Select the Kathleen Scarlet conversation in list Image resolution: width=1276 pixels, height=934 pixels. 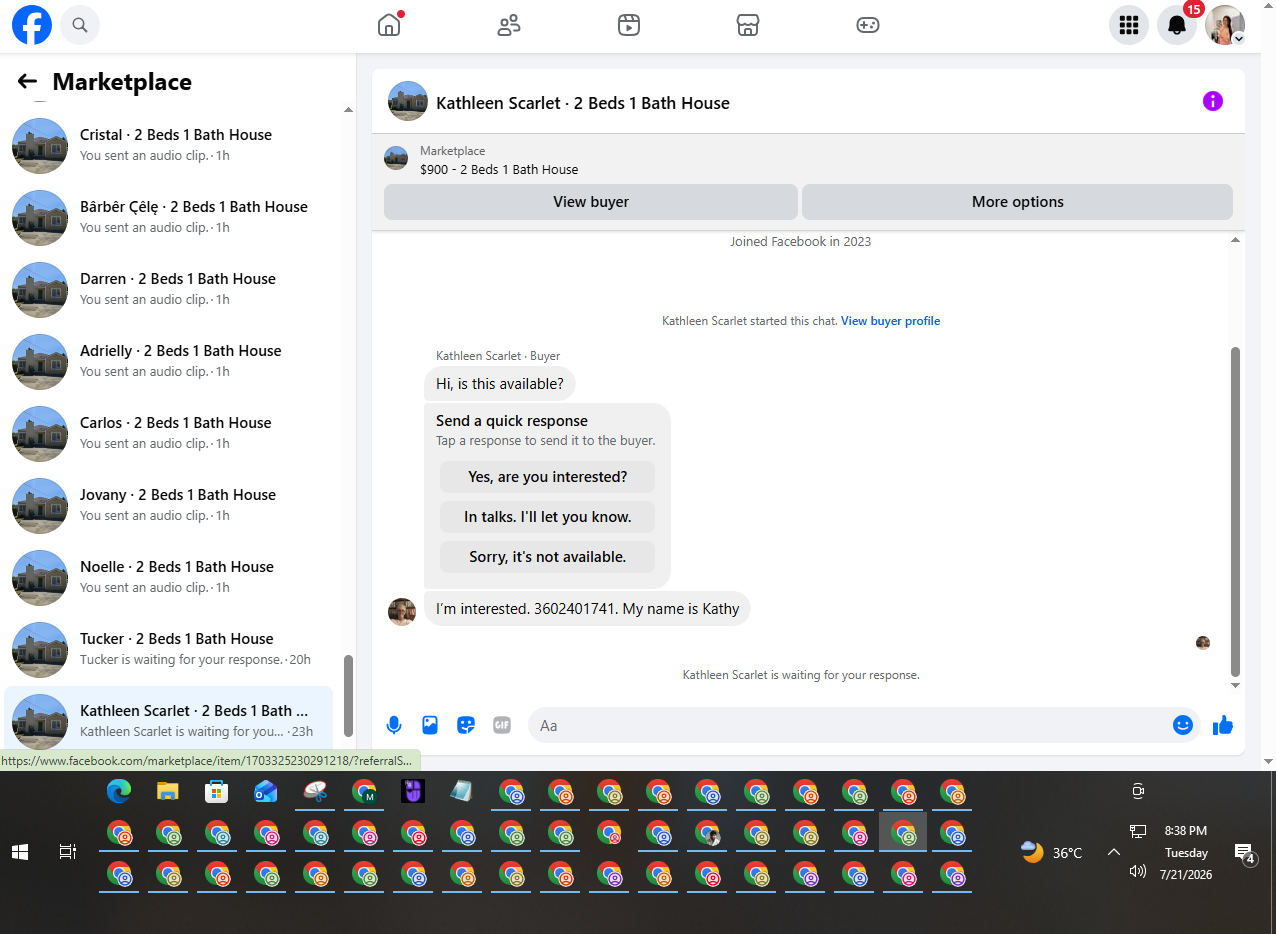pos(168,720)
